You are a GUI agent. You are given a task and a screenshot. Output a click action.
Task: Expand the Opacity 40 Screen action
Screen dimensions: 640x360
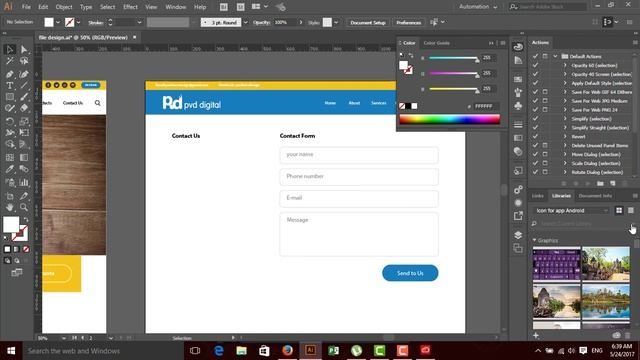coord(565,74)
